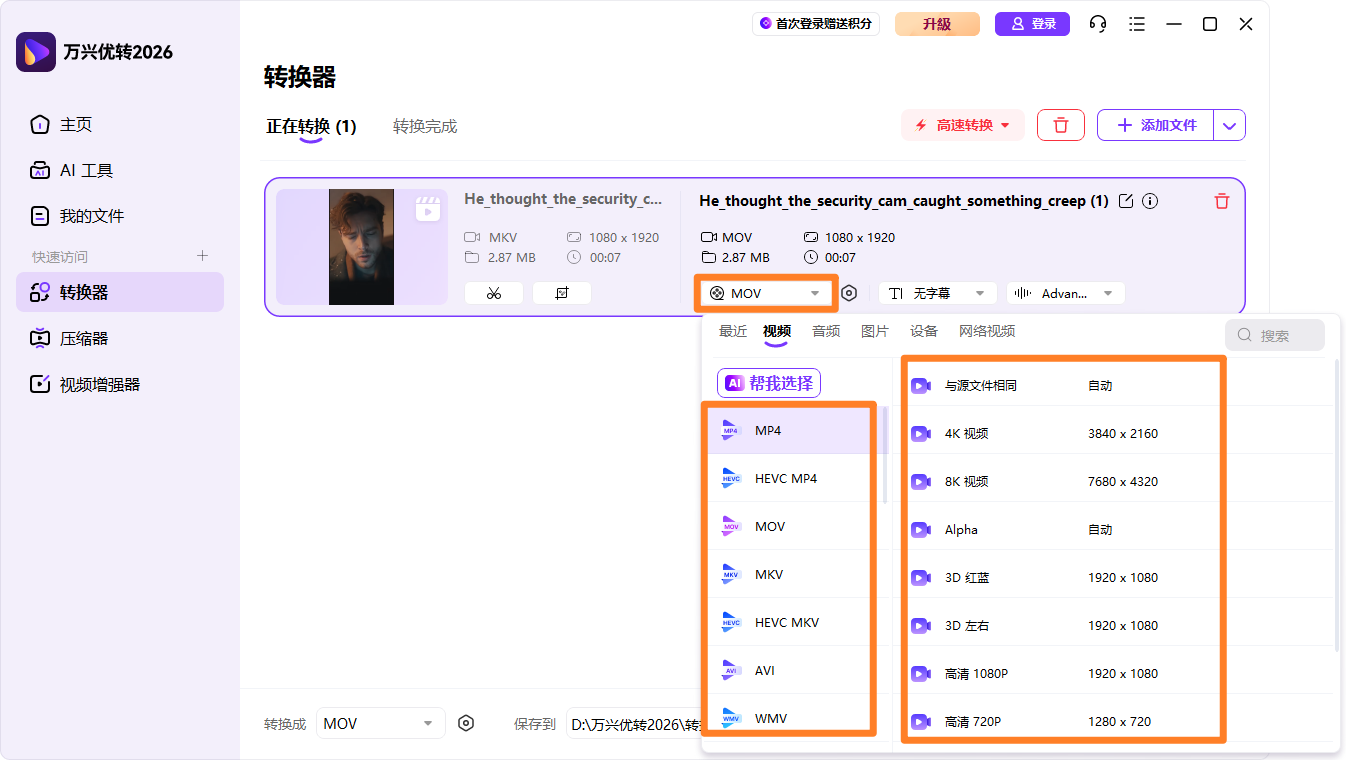Delete the file with red trash icon
Screen dimensions: 1346x760
tap(1221, 201)
